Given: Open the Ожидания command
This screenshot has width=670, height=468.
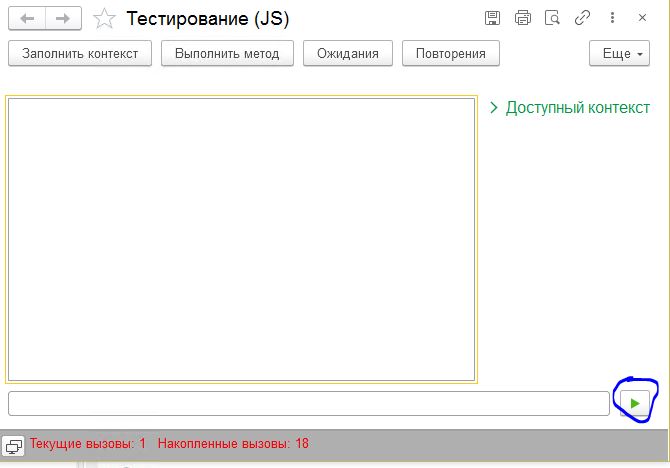Looking at the screenshot, I should (x=348, y=53).
